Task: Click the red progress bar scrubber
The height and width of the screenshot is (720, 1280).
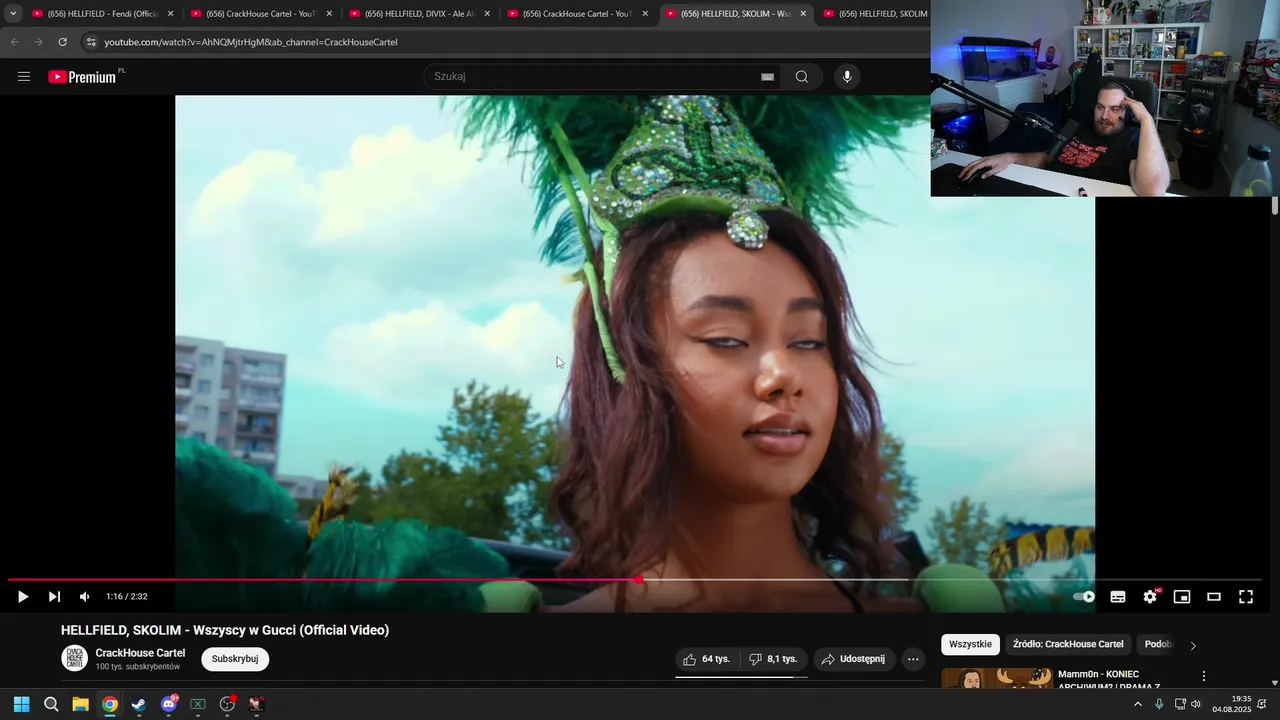Action: (639, 580)
